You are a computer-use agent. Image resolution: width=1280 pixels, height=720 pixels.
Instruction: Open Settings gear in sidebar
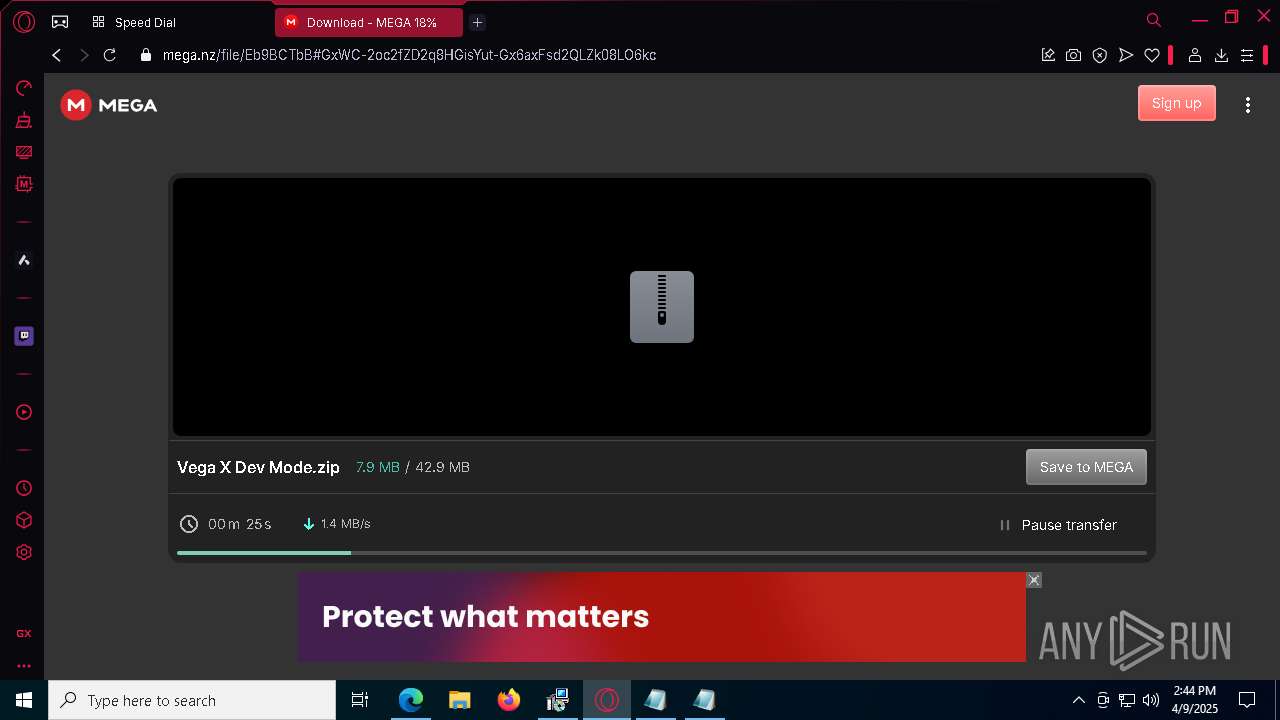tap(24, 552)
